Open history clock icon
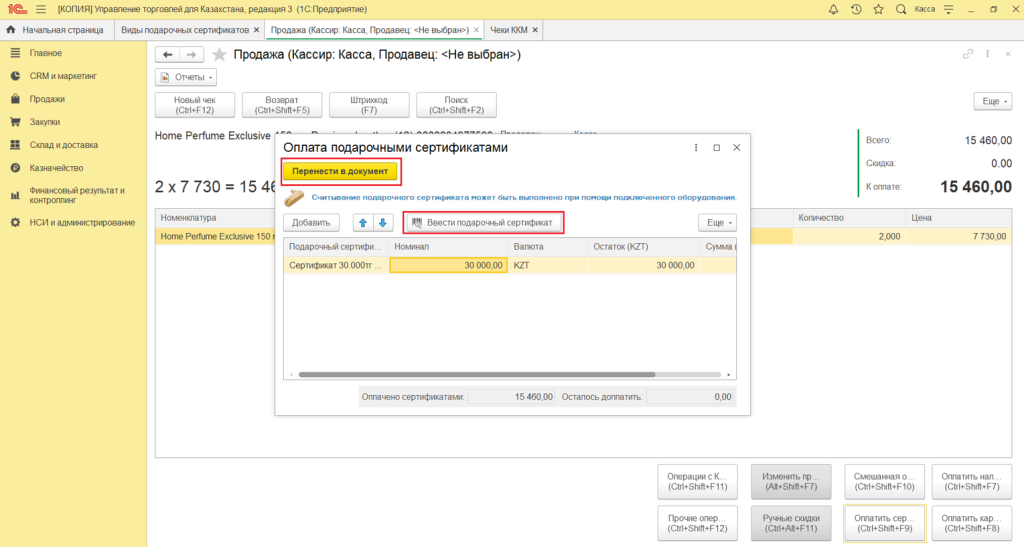This screenshot has width=1024, height=547. pos(856,9)
